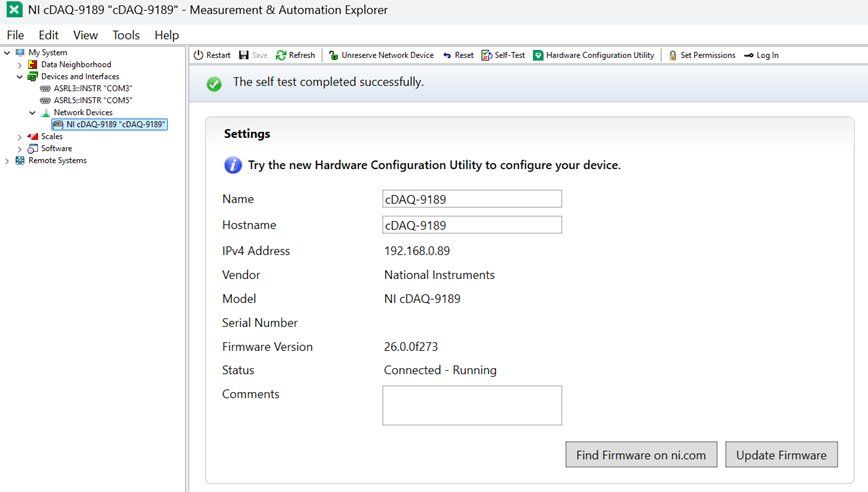Click Unreserve Network Device
Screen dimensions: 868x492
tap(381, 55)
